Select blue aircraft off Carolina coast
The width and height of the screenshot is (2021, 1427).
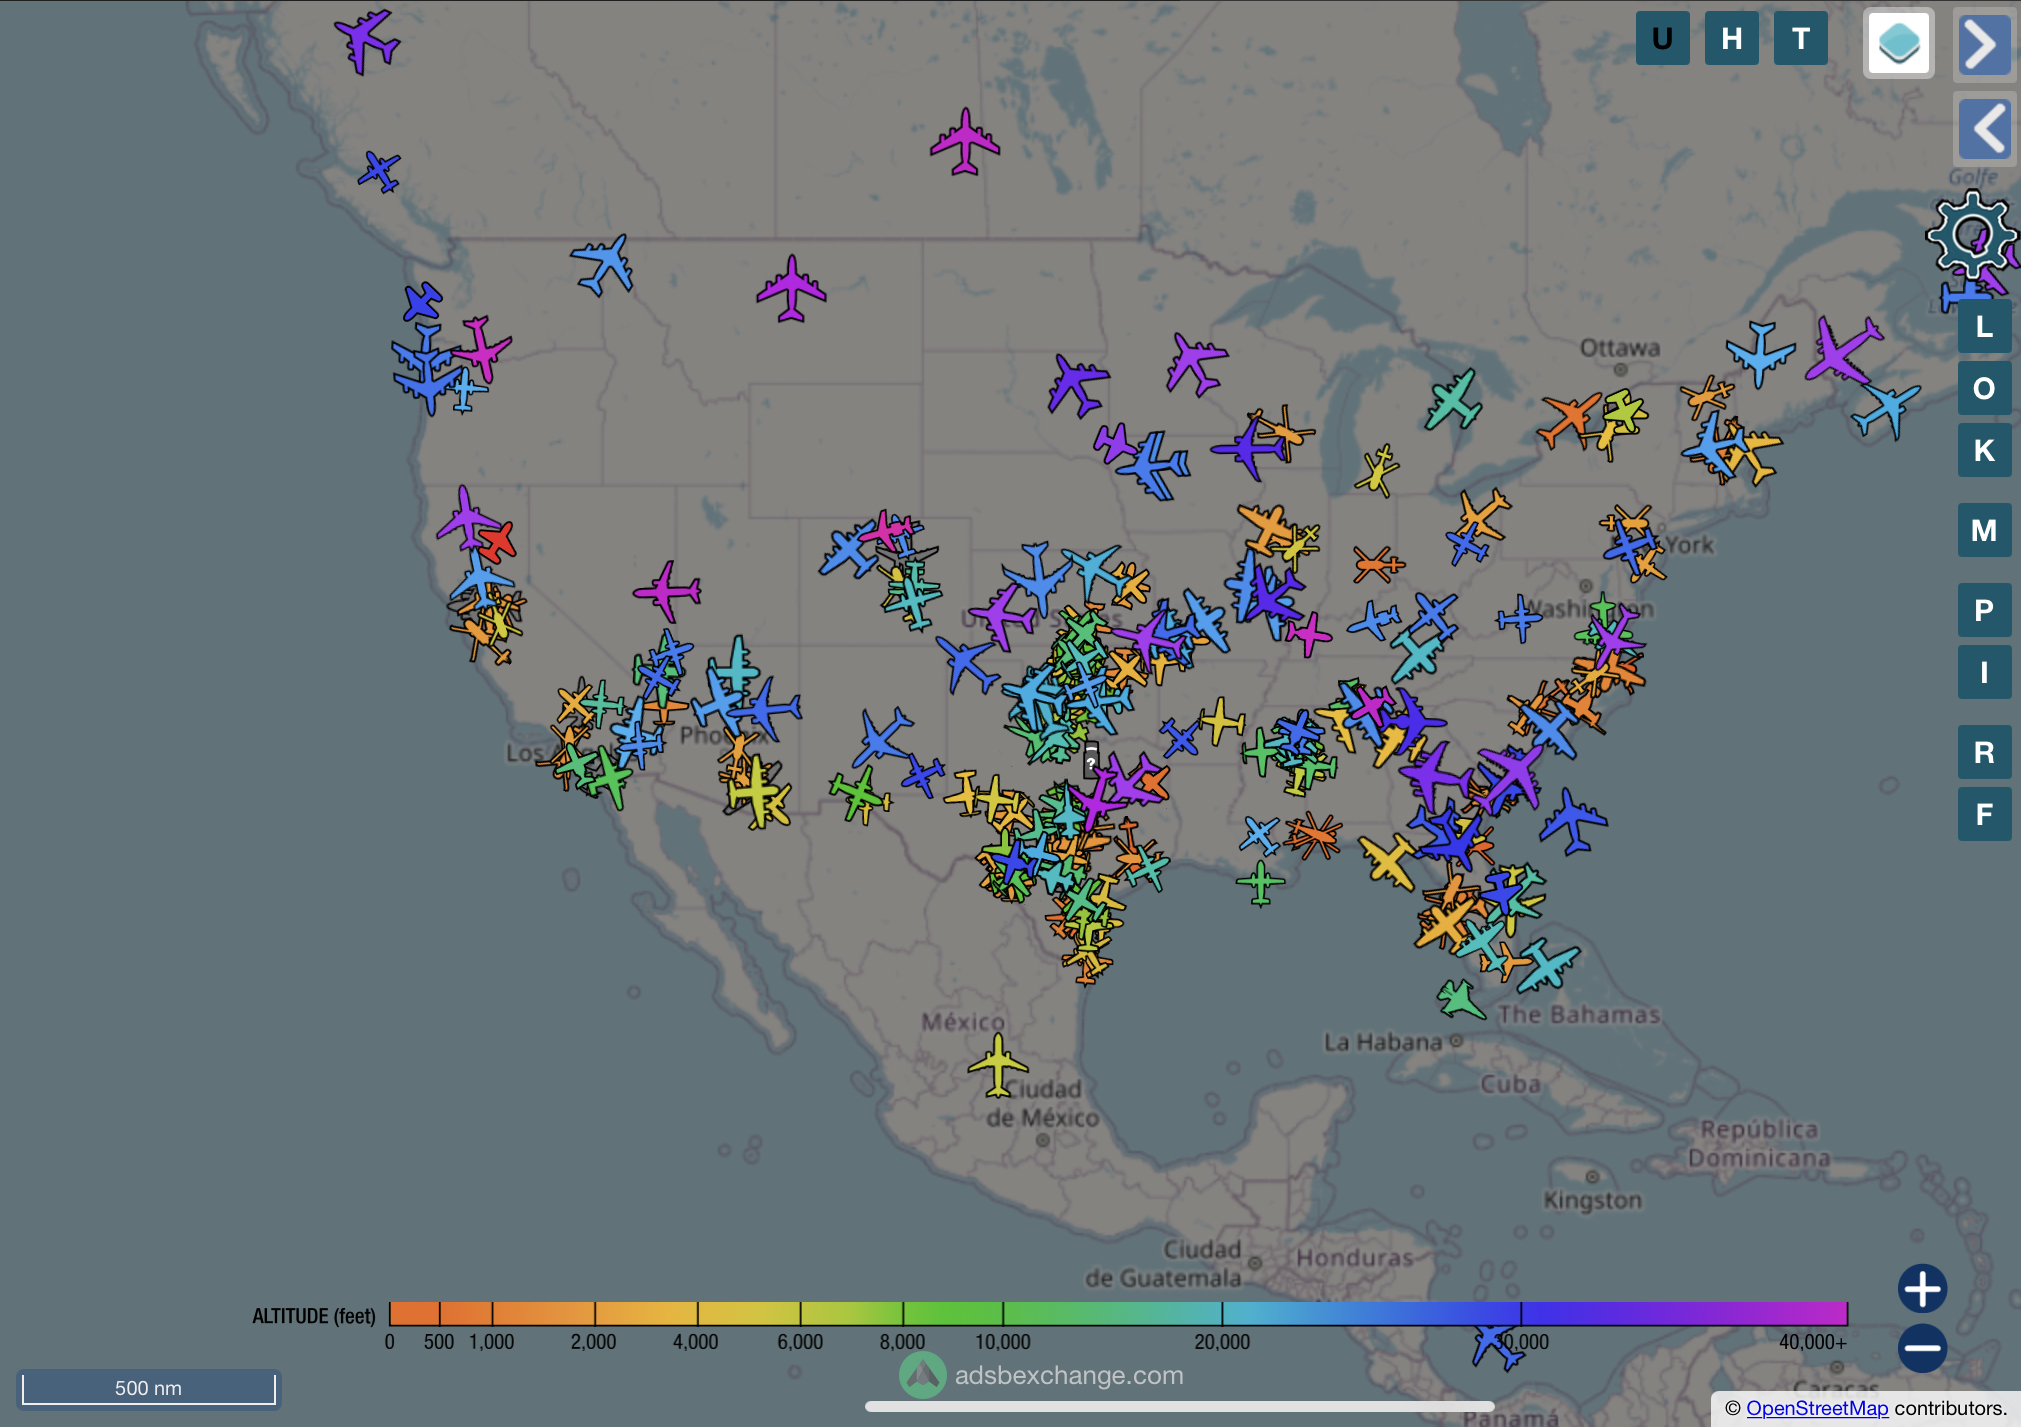point(1573,822)
